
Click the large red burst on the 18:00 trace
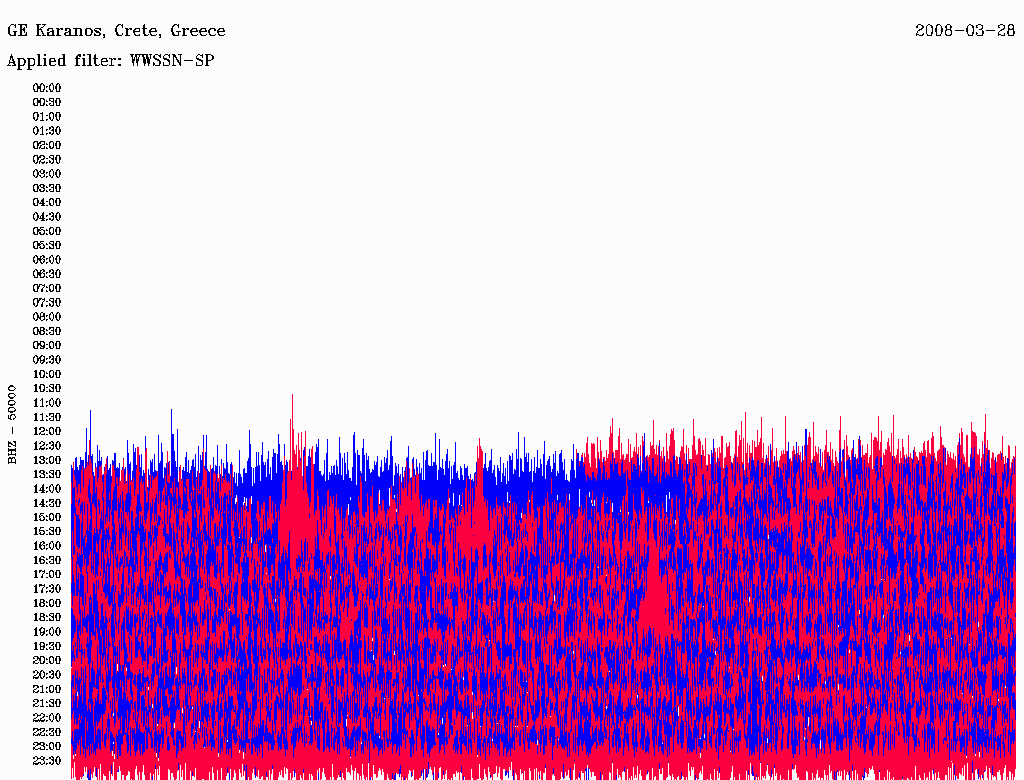click(655, 603)
